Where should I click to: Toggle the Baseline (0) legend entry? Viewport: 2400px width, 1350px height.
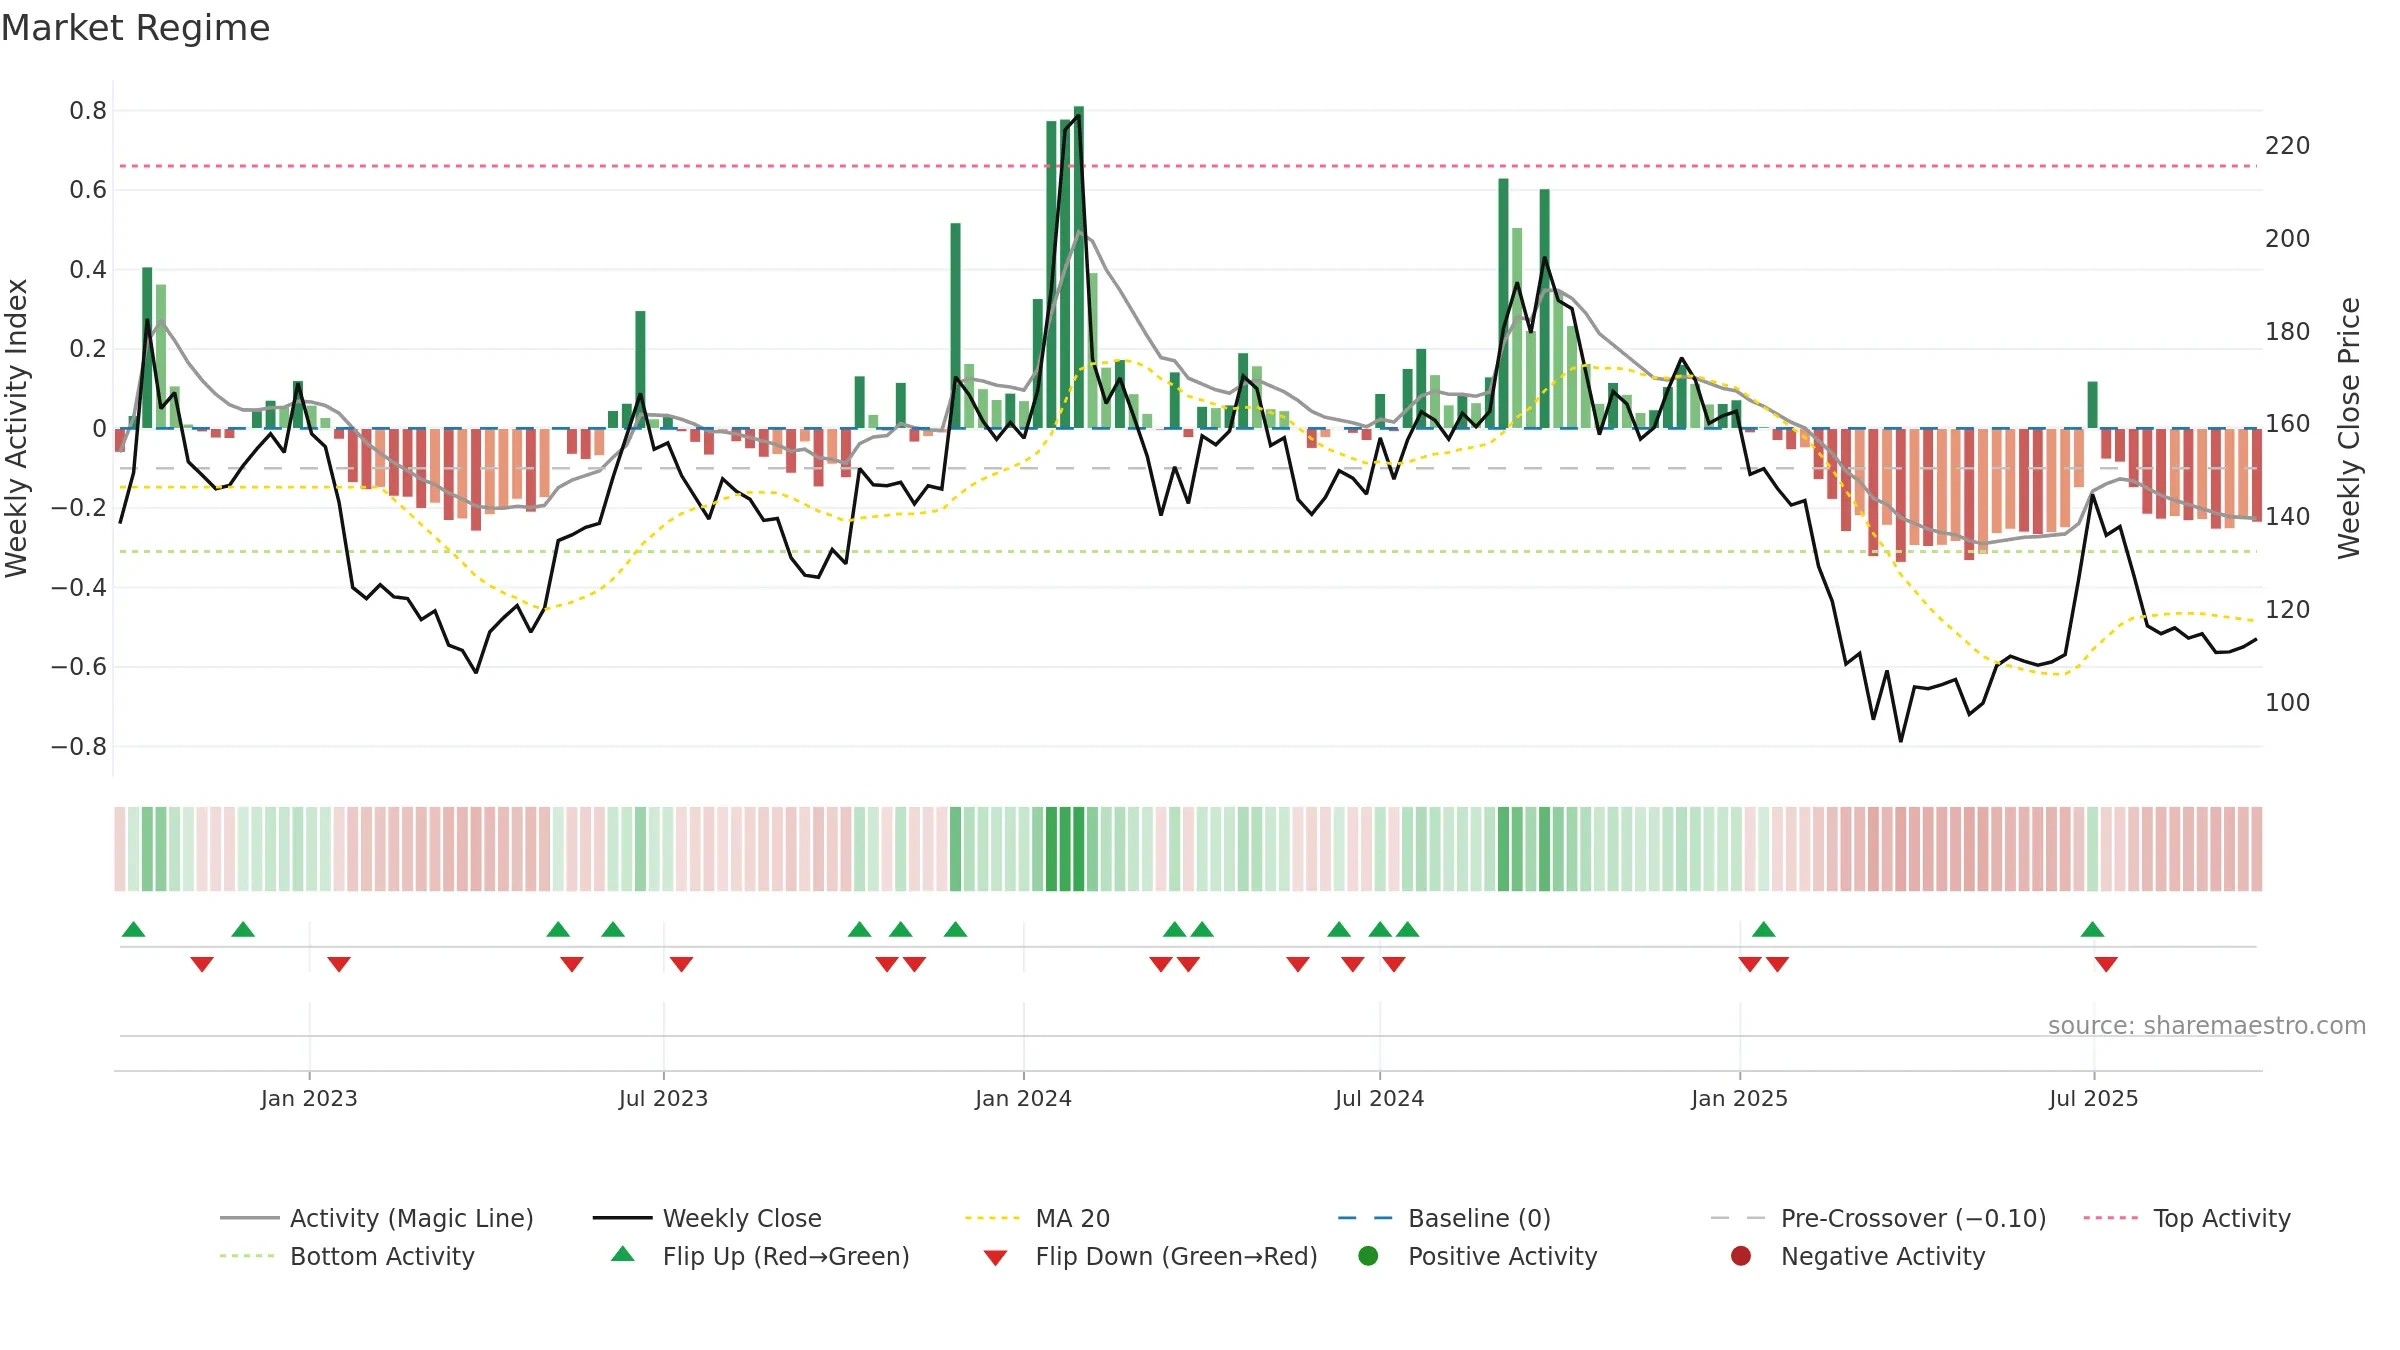point(1444,1218)
